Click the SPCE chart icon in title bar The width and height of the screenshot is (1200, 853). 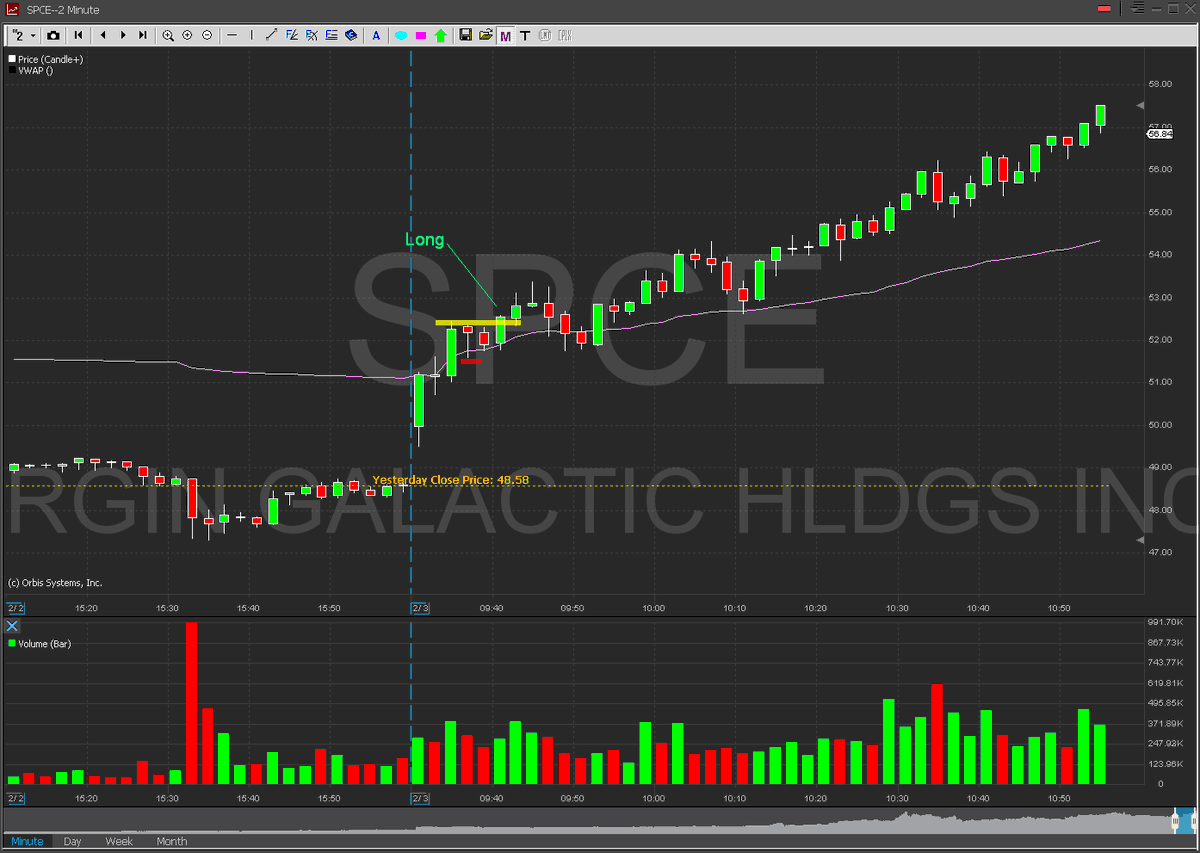(11, 8)
